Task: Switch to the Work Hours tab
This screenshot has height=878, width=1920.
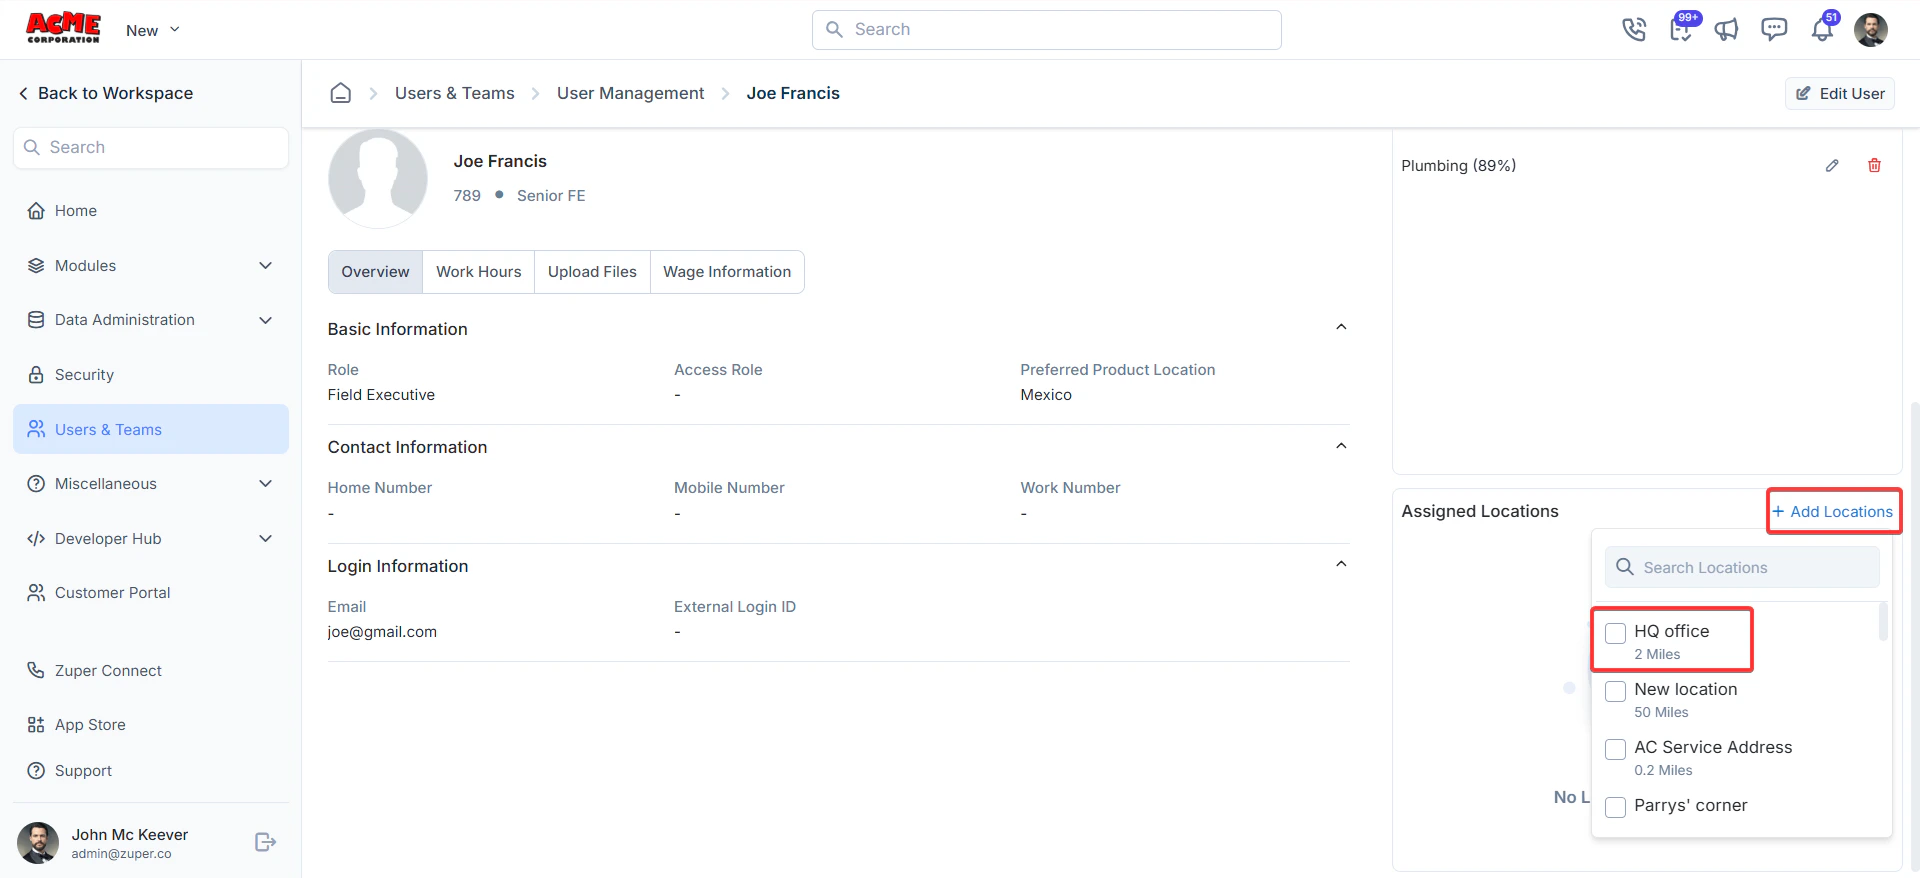Action: coord(479,272)
